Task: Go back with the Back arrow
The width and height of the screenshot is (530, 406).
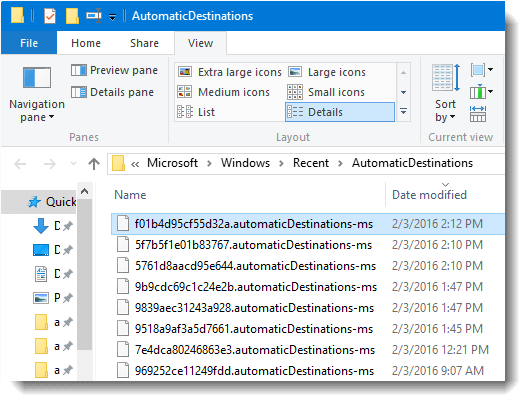Action: [x=20, y=164]
